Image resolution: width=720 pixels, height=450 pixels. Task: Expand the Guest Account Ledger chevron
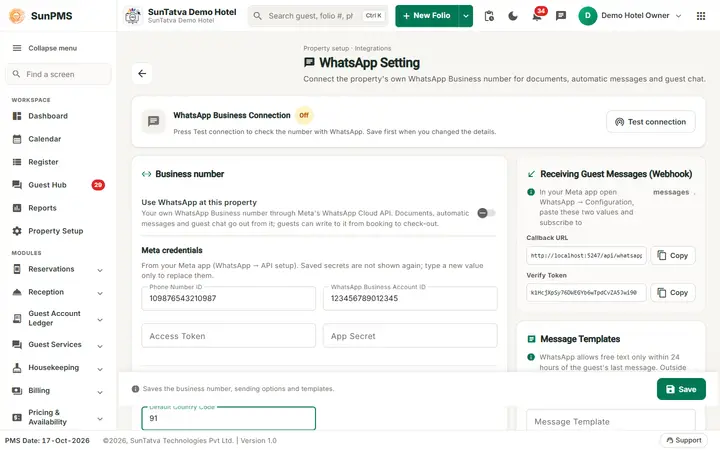point(100,320)
